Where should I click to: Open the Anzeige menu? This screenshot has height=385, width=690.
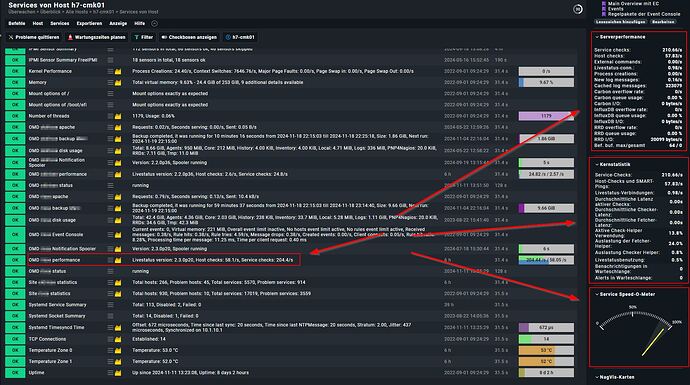point(118,23)
